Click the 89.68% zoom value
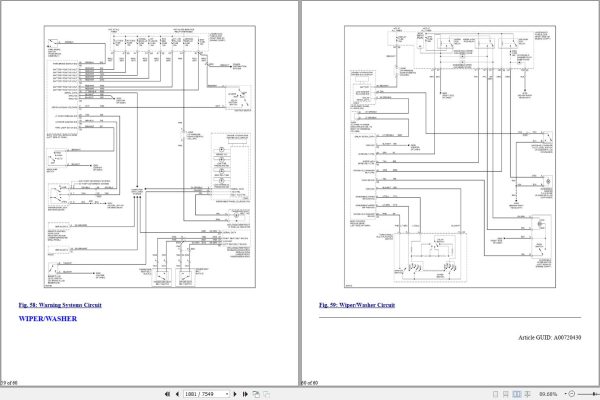Screen dimensions: 600x400 (x=548, y=394)
